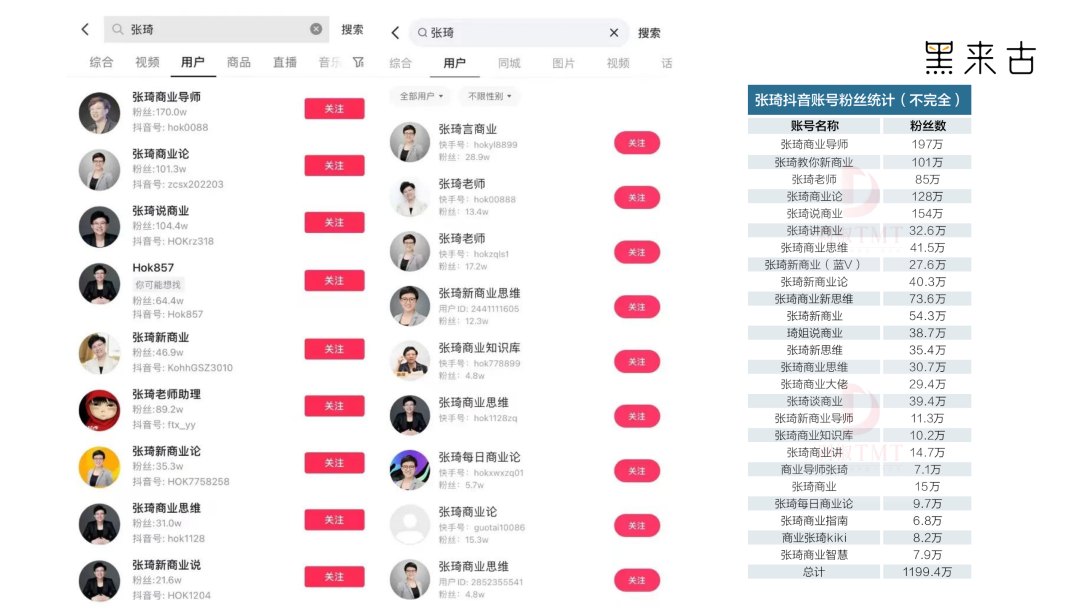Tap the magnifier icon in the Kuaishou search box
The width and height of the screenshot is (1080, 608).
tap(422, 32)
